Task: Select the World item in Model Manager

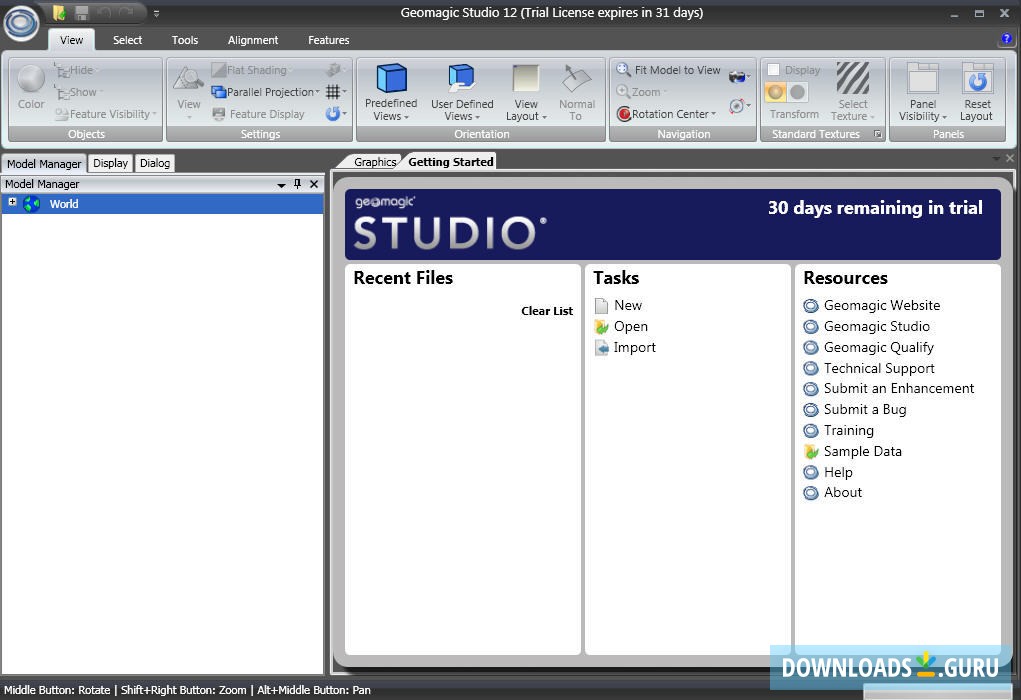Action: click(162, 204)
